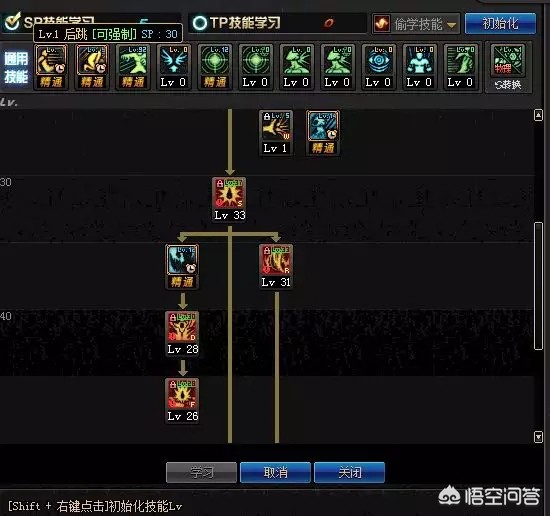Click the 通用技能 general skills label
This screenshot has width=550, height=516.
16,67
